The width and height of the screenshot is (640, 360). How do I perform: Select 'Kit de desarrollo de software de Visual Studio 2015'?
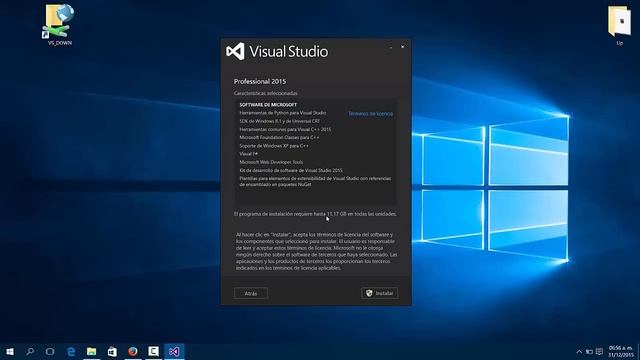(291, 170)
